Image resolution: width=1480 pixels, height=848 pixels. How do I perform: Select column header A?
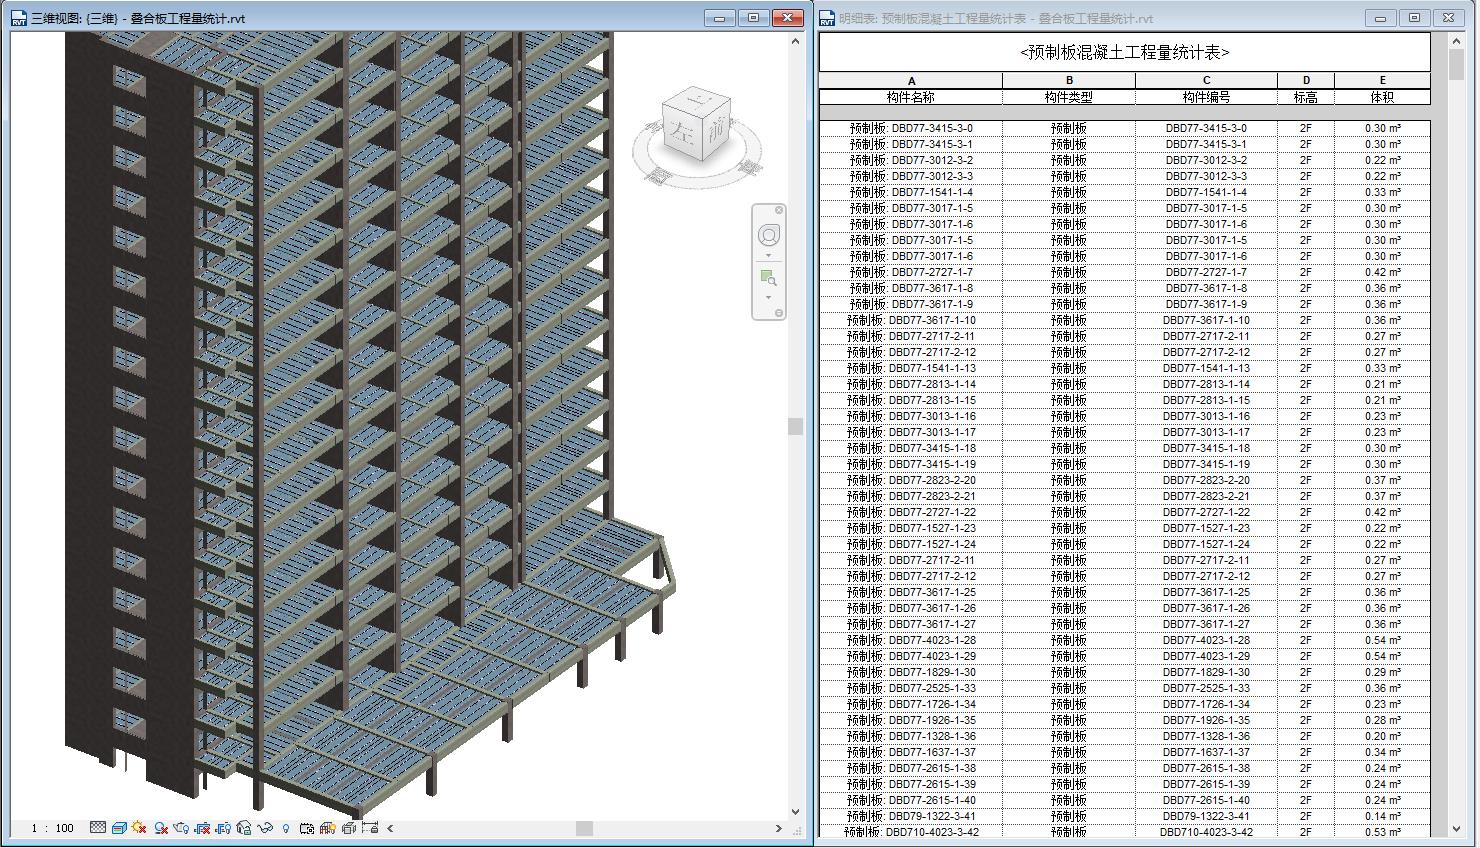pyautogui.click(x=911, y=81)
